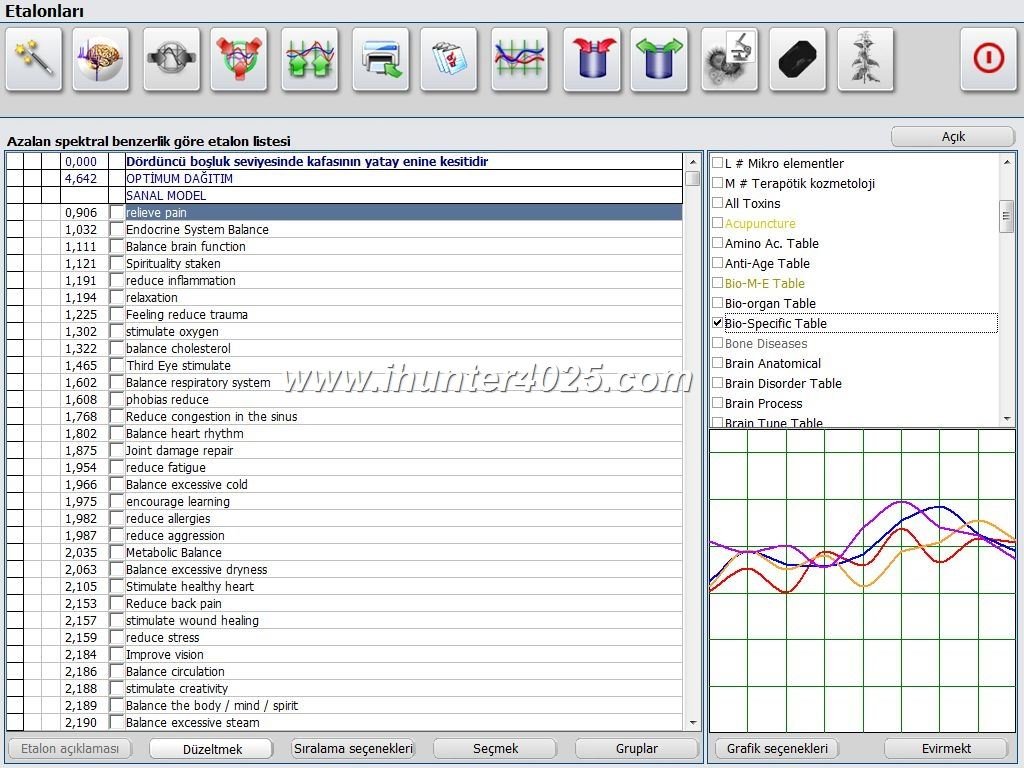Click the microscope toolbar icon
This screenshot has height=768, width=1024.
729,59
